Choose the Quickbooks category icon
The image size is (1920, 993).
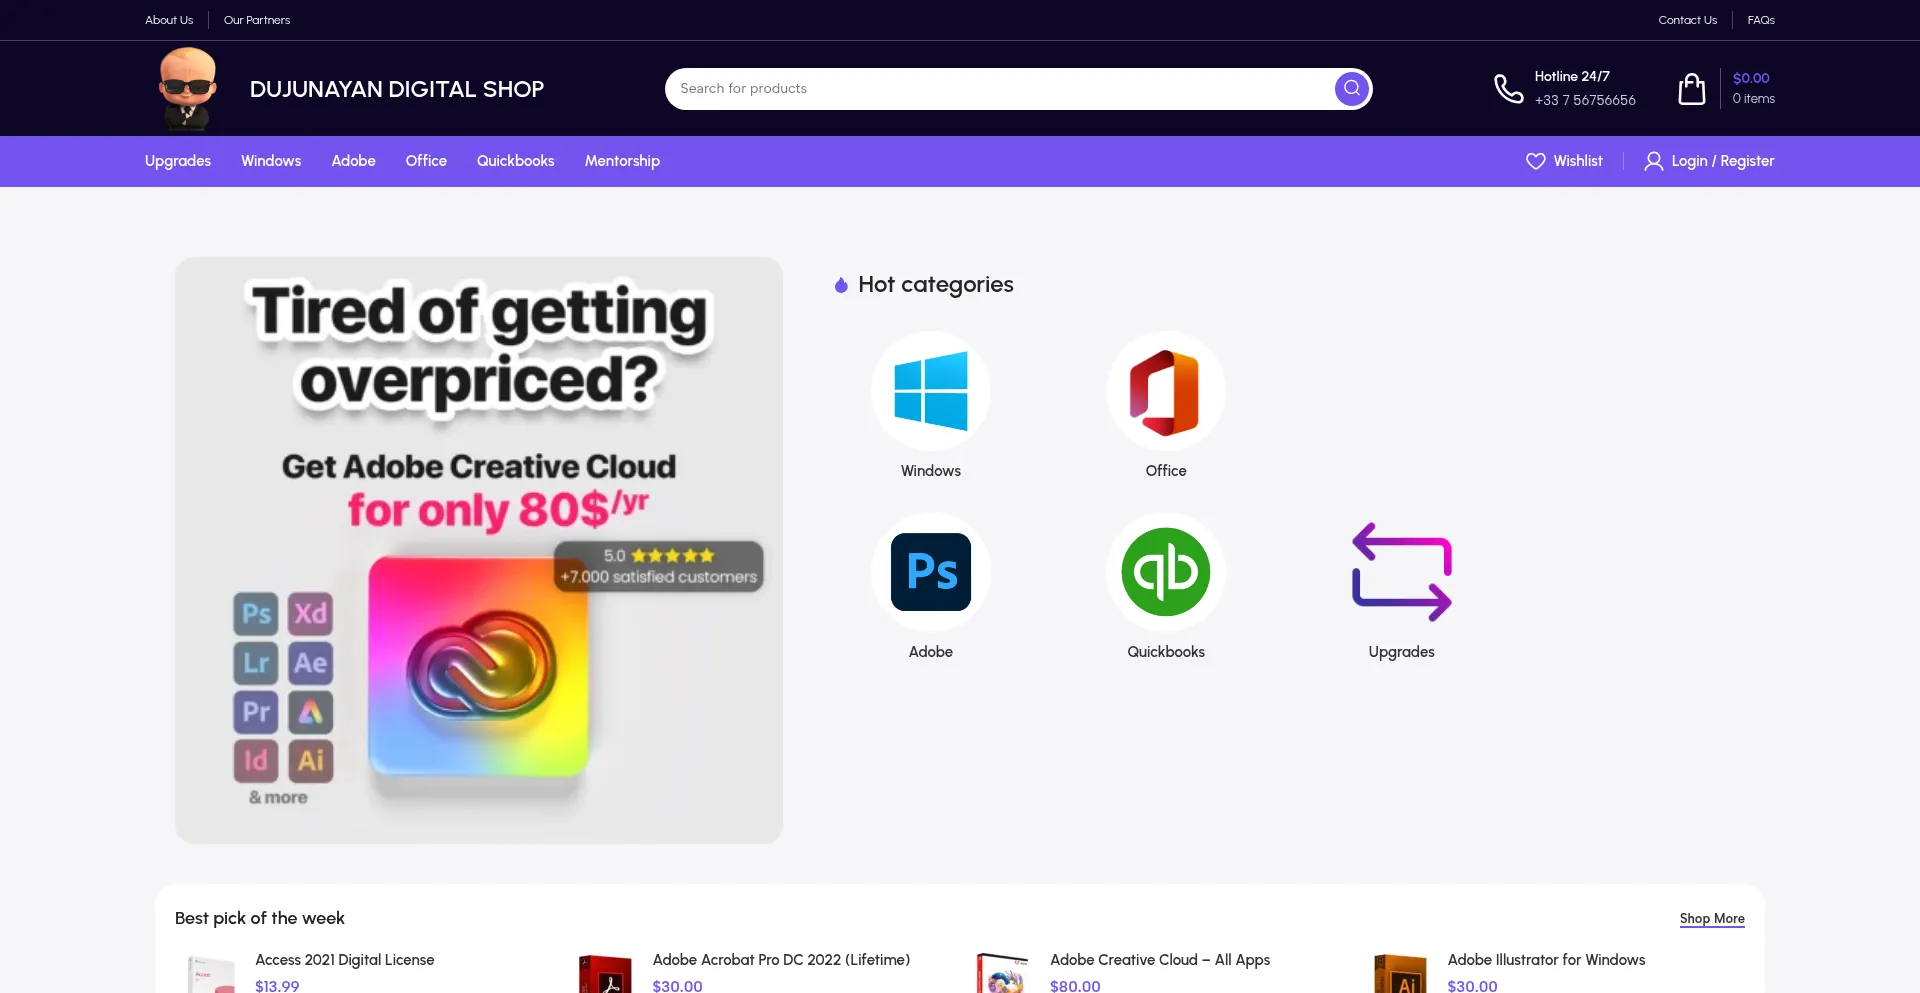coord(1165,572)
